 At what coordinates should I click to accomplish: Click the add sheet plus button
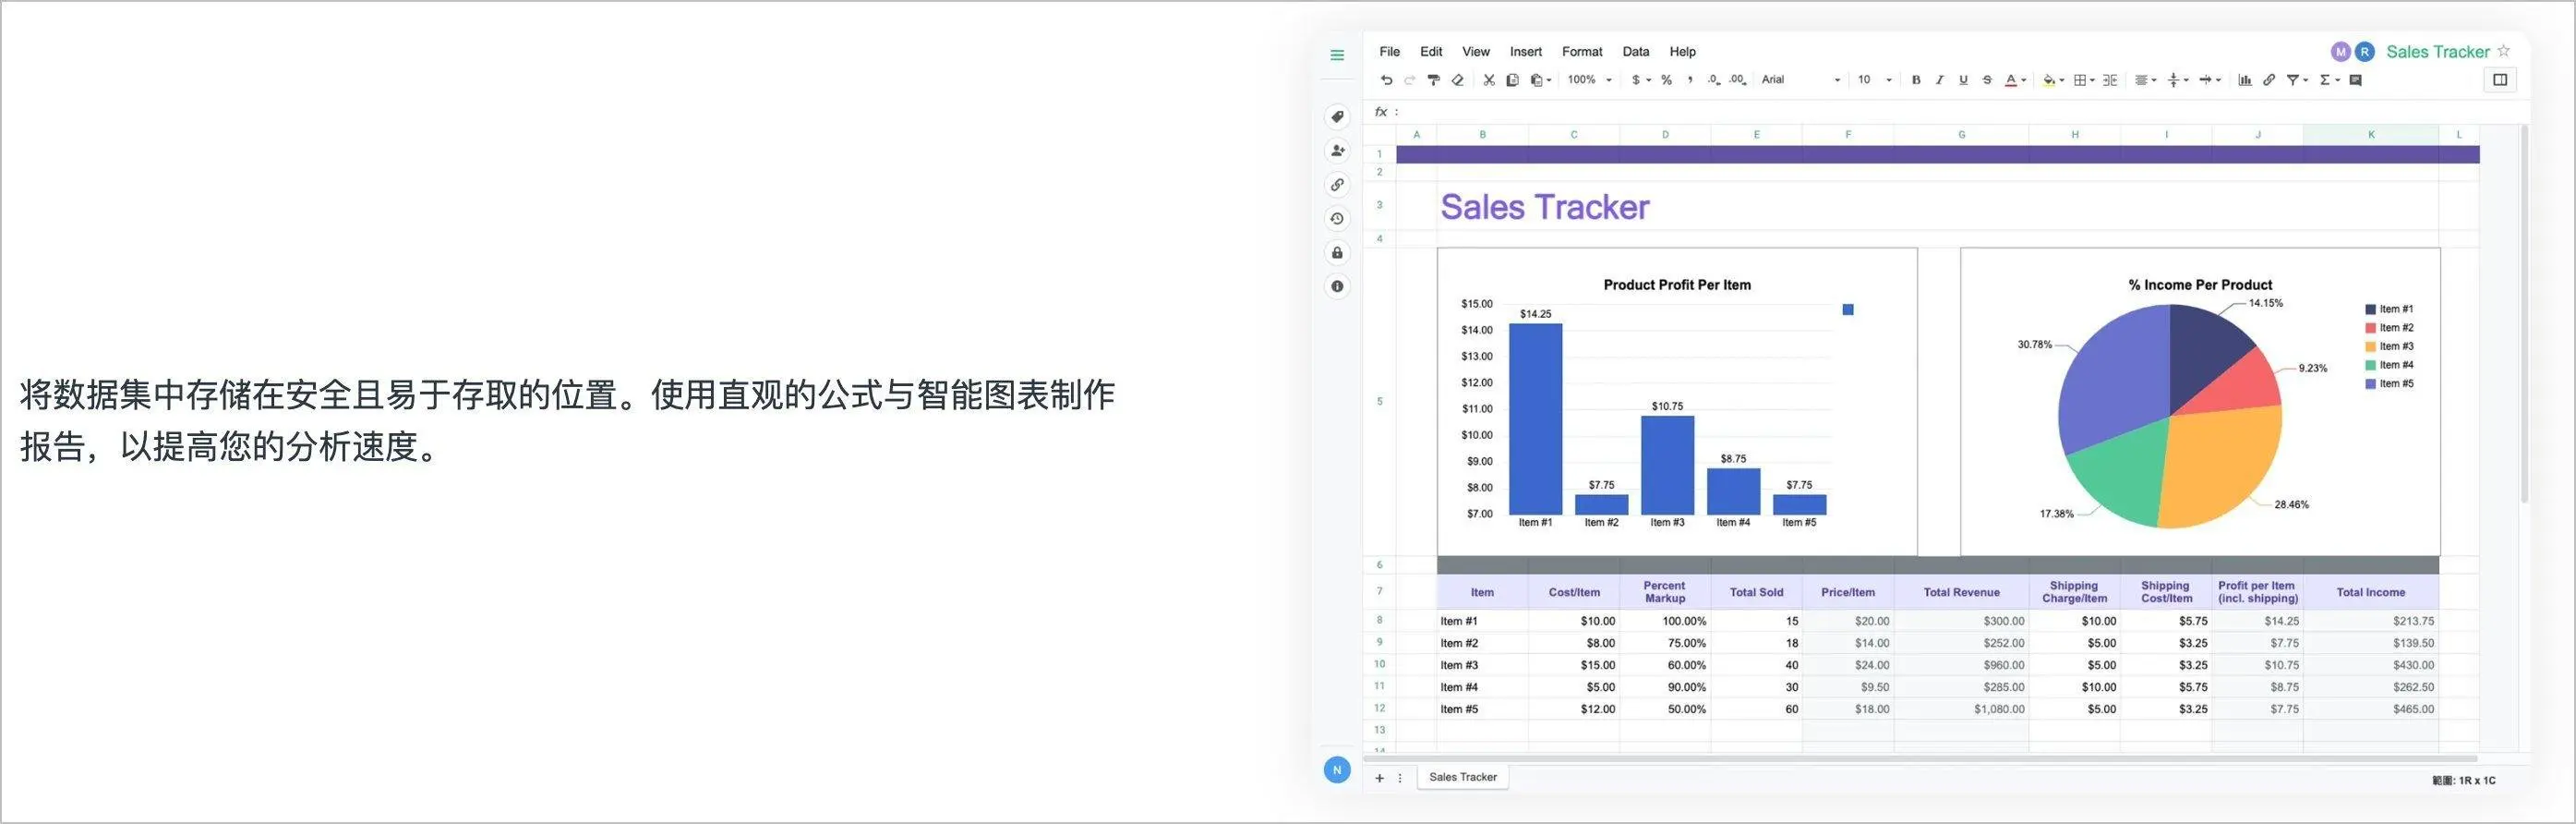click(1379, 778)
